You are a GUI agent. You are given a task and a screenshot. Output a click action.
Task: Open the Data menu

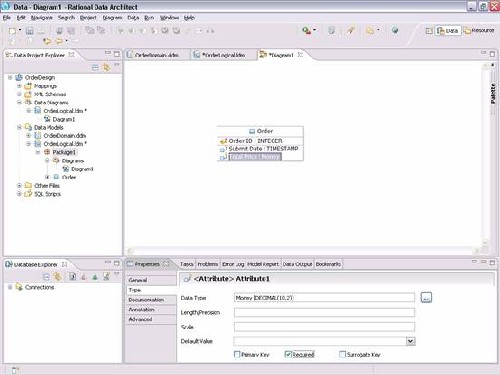coord(133,18)
